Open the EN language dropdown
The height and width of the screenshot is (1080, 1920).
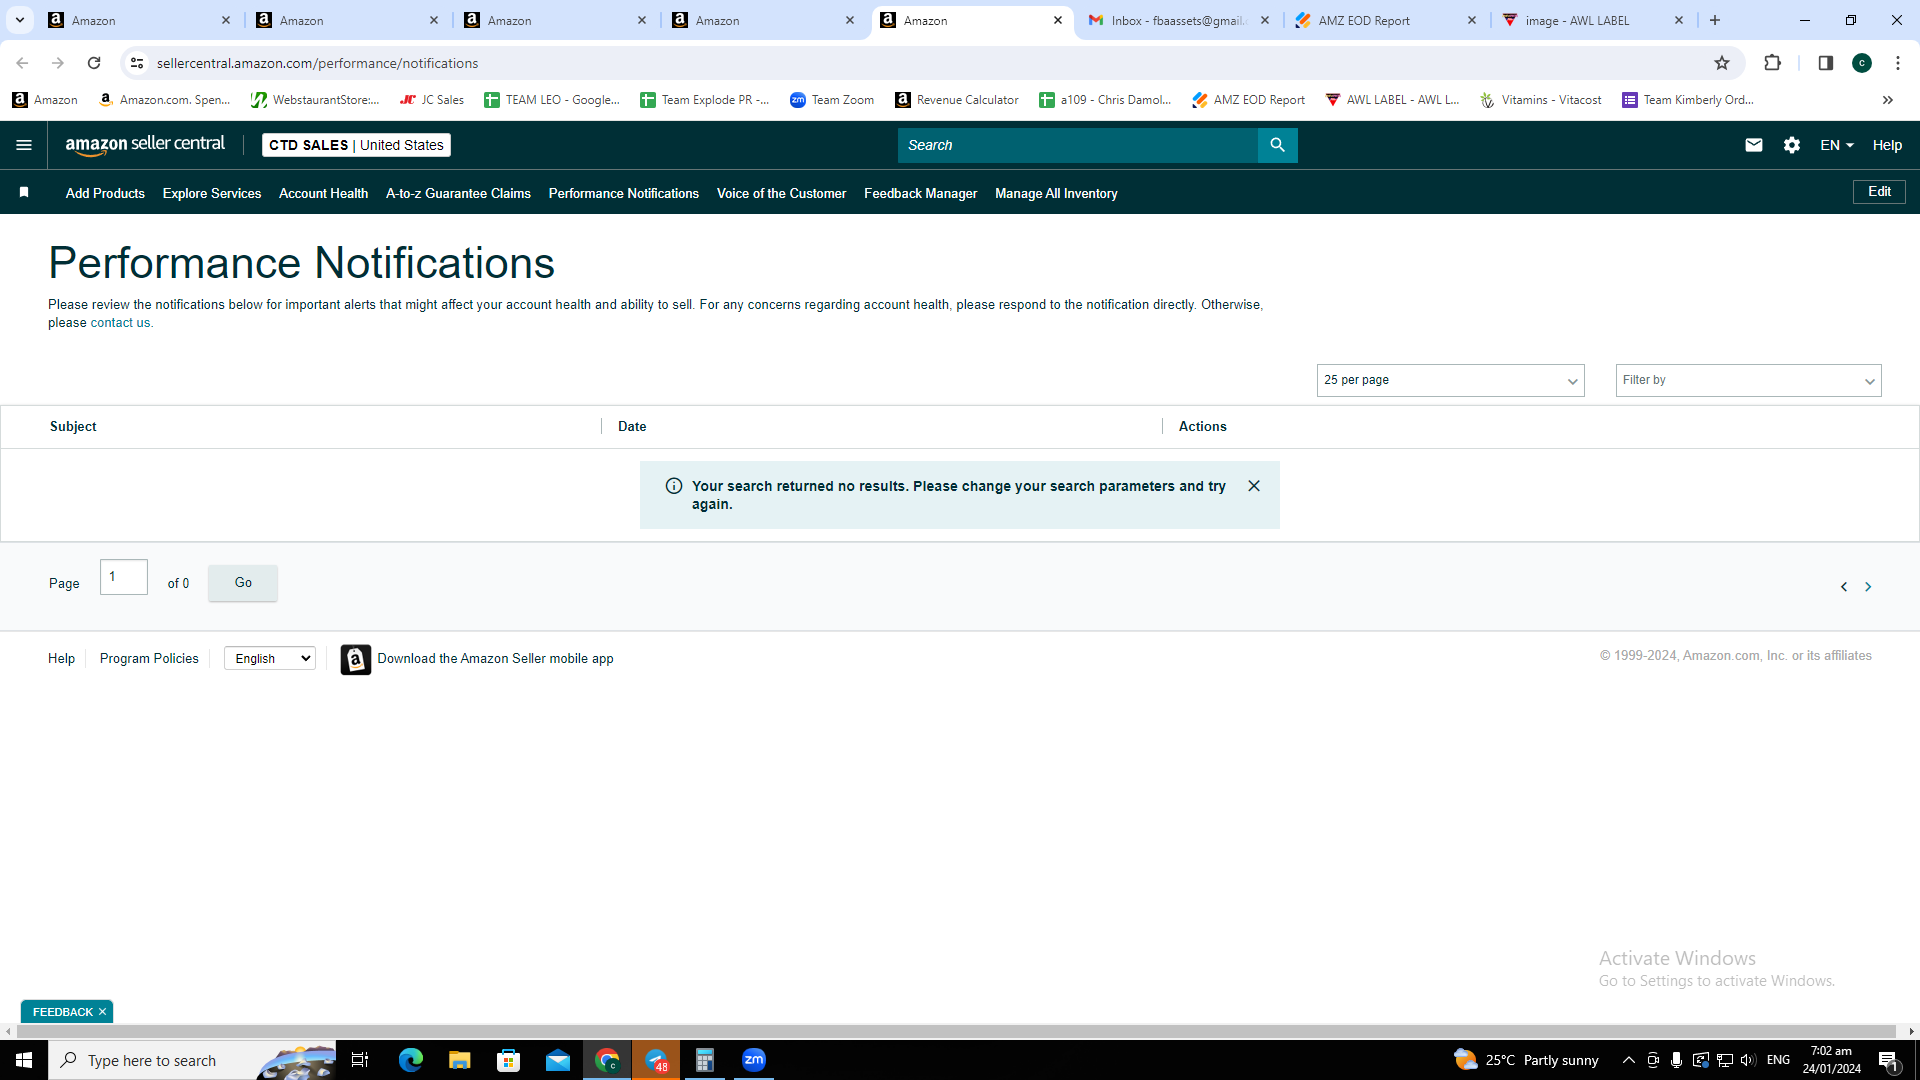point(1837,145)
